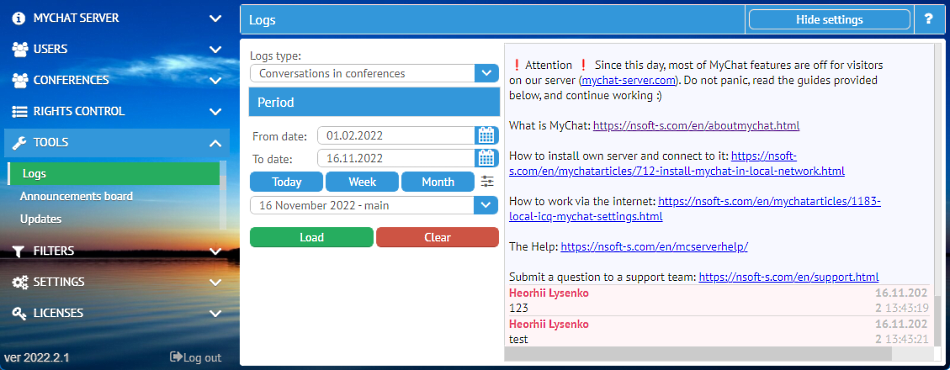
Task: Click the Log out exit icon
Action: point(176,357)
